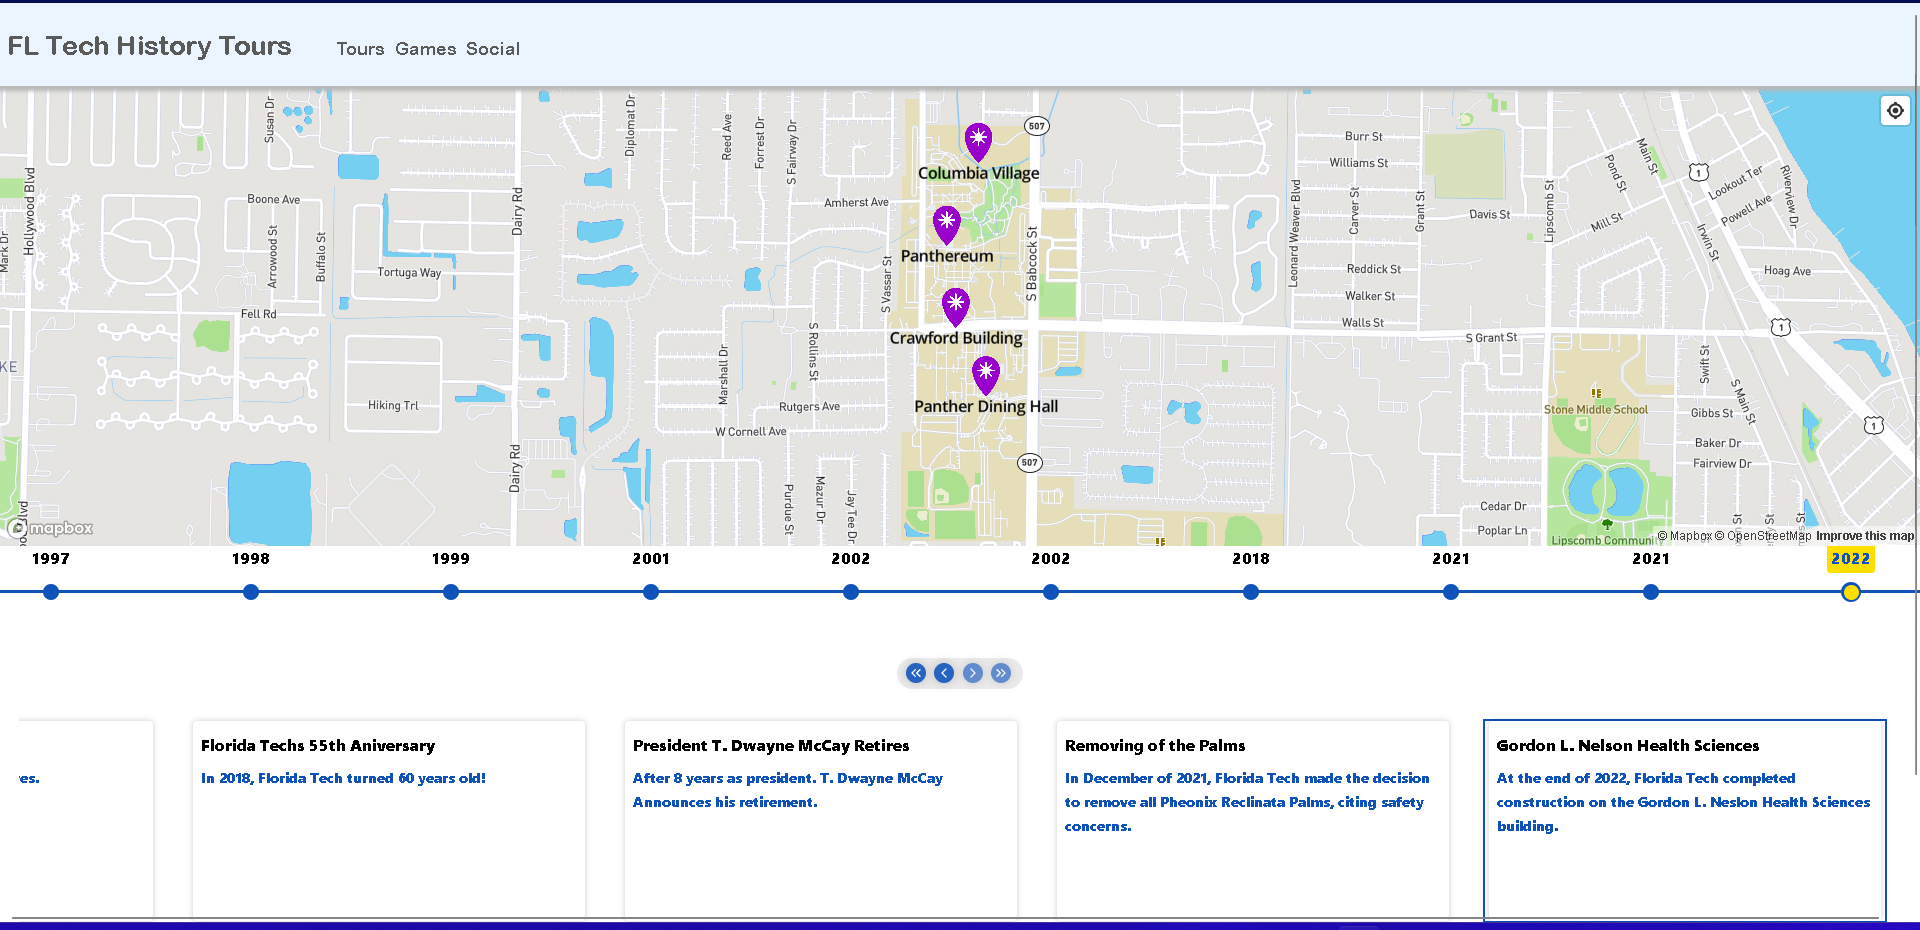Viewport: 1920px width, 930px height.
Task: Click the OpenStreetMap attribution link
Action: coord(1763,536)
